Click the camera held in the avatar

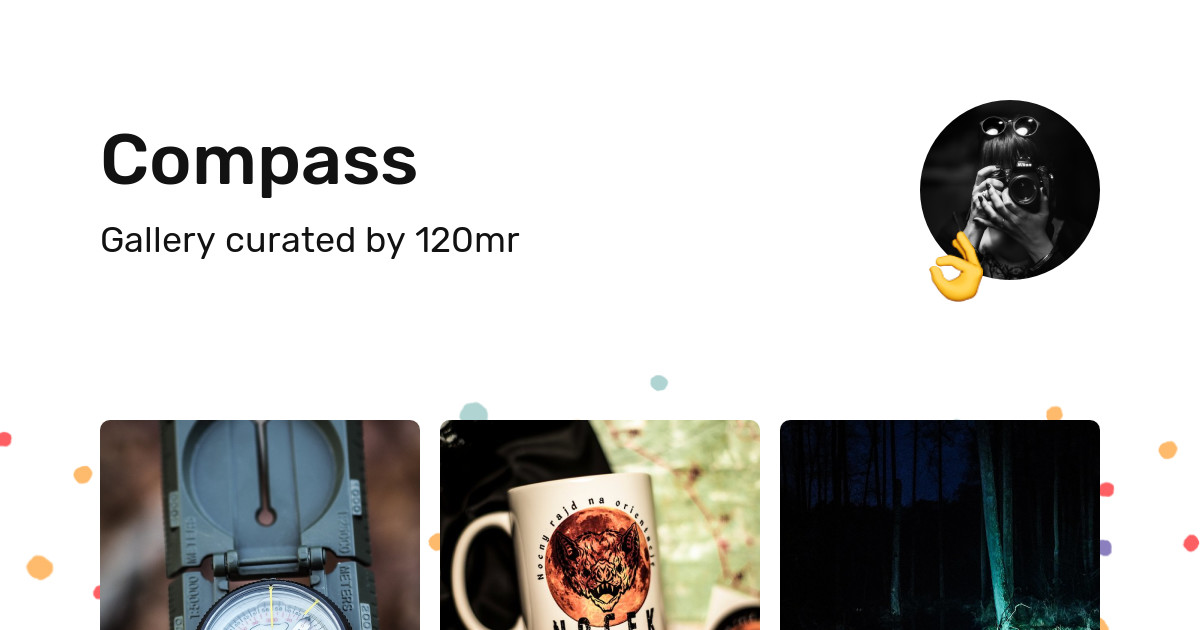(1020, 185)
